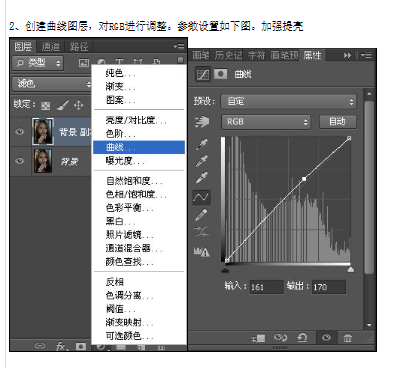The image size is (416, 368).
Task: Clip adjustment to layer icon at Properties bottom
Action: coord(258,339)
